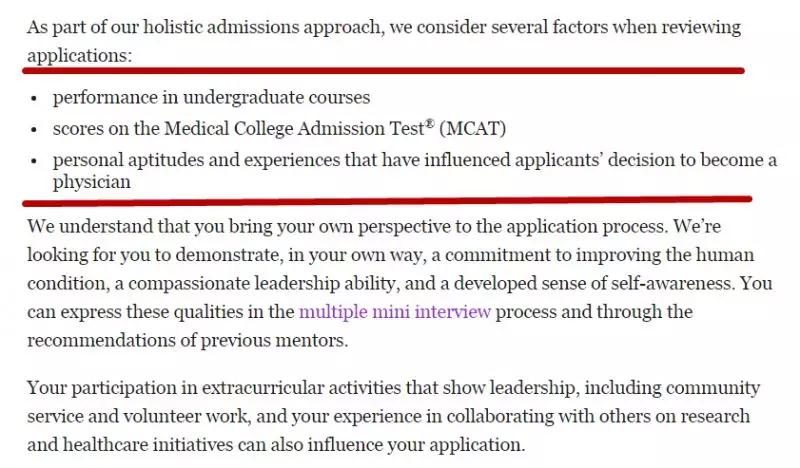Click the sentence starting 'We understand that you'
800x468 pixels.
coord(347,226)
